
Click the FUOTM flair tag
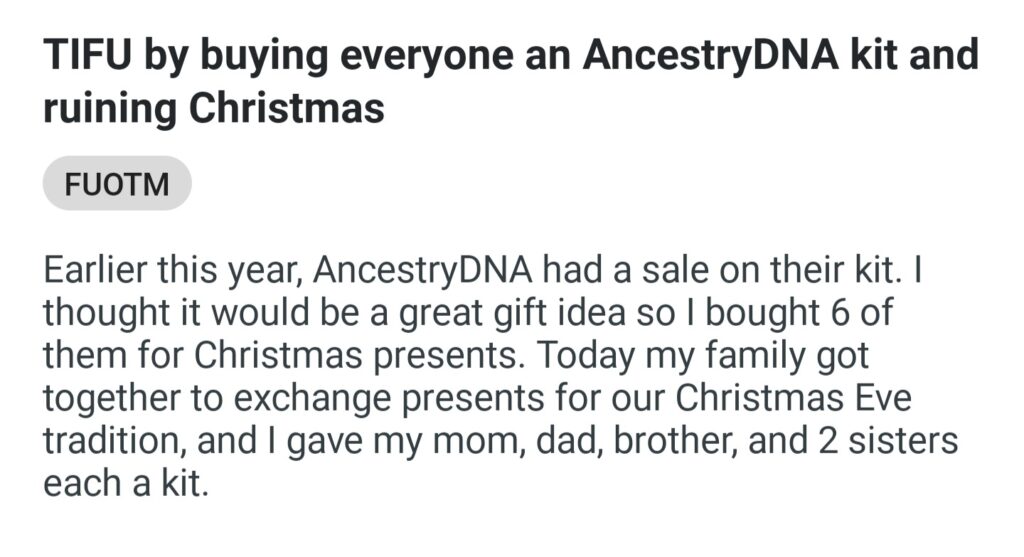point(116,184)
